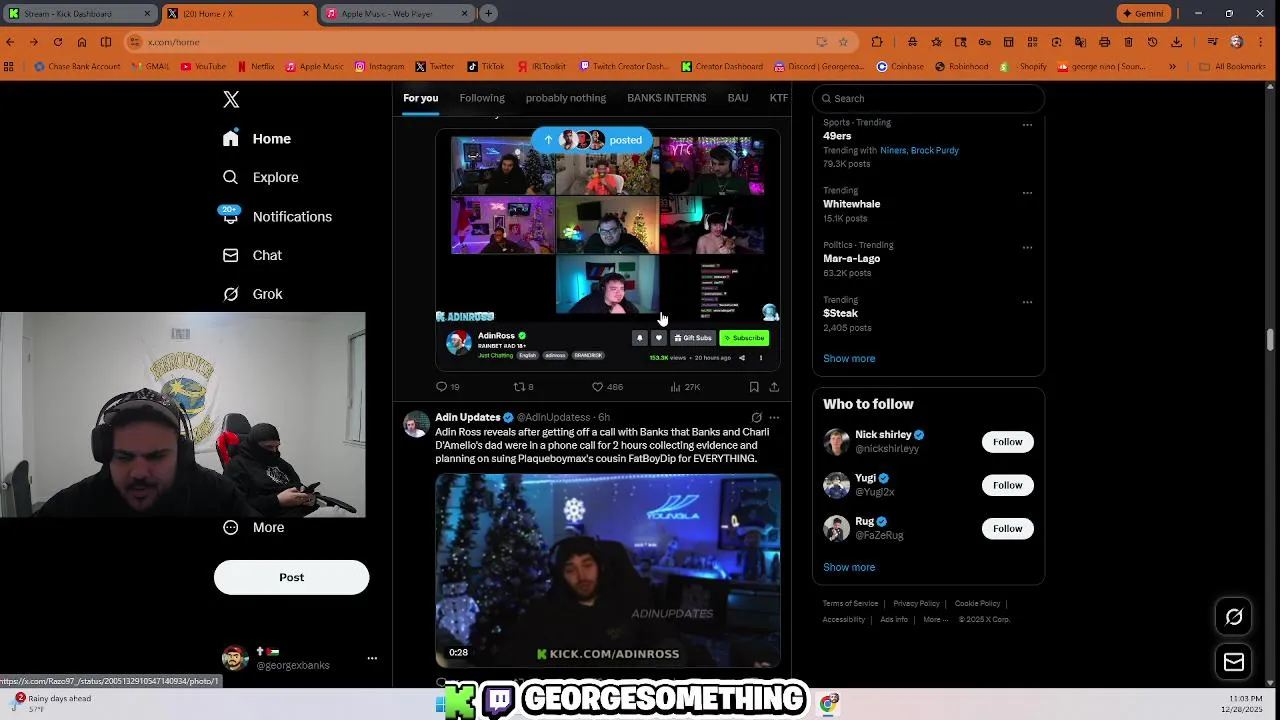Click into the X Search field
Image resolution: width=1280 pixels, height=720 pixels.
pyautogui.click(x=929, y=98)
